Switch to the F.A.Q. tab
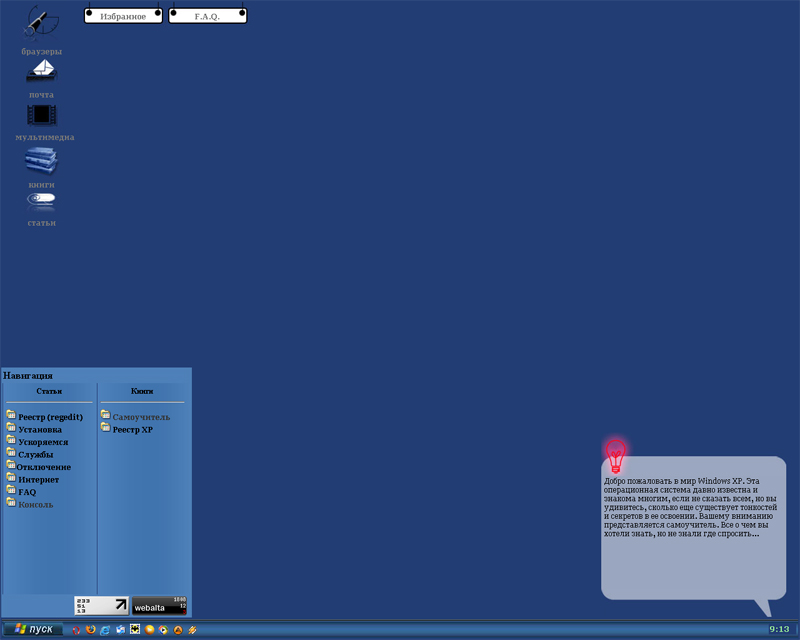The height and width of the screenshot is (640, 800). point(207,16)
